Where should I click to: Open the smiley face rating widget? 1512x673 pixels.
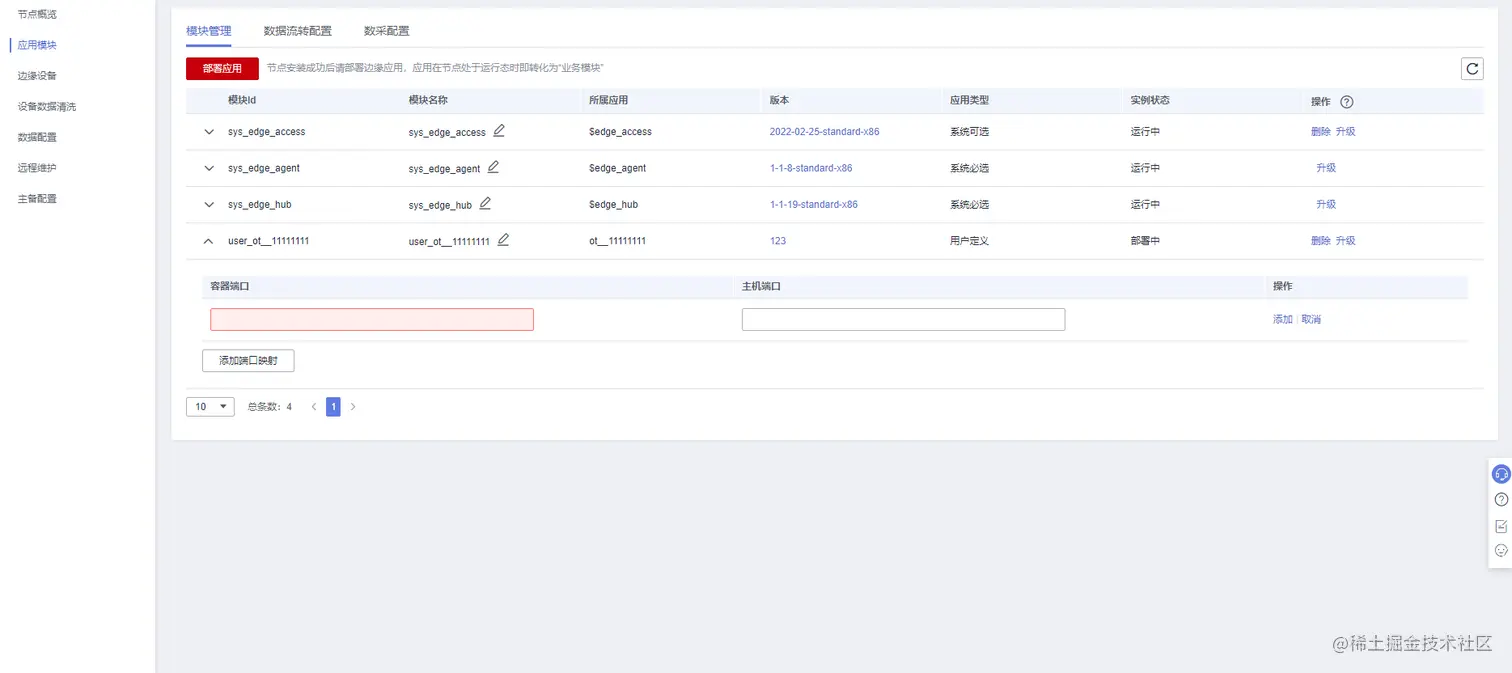click(1501, 550)
